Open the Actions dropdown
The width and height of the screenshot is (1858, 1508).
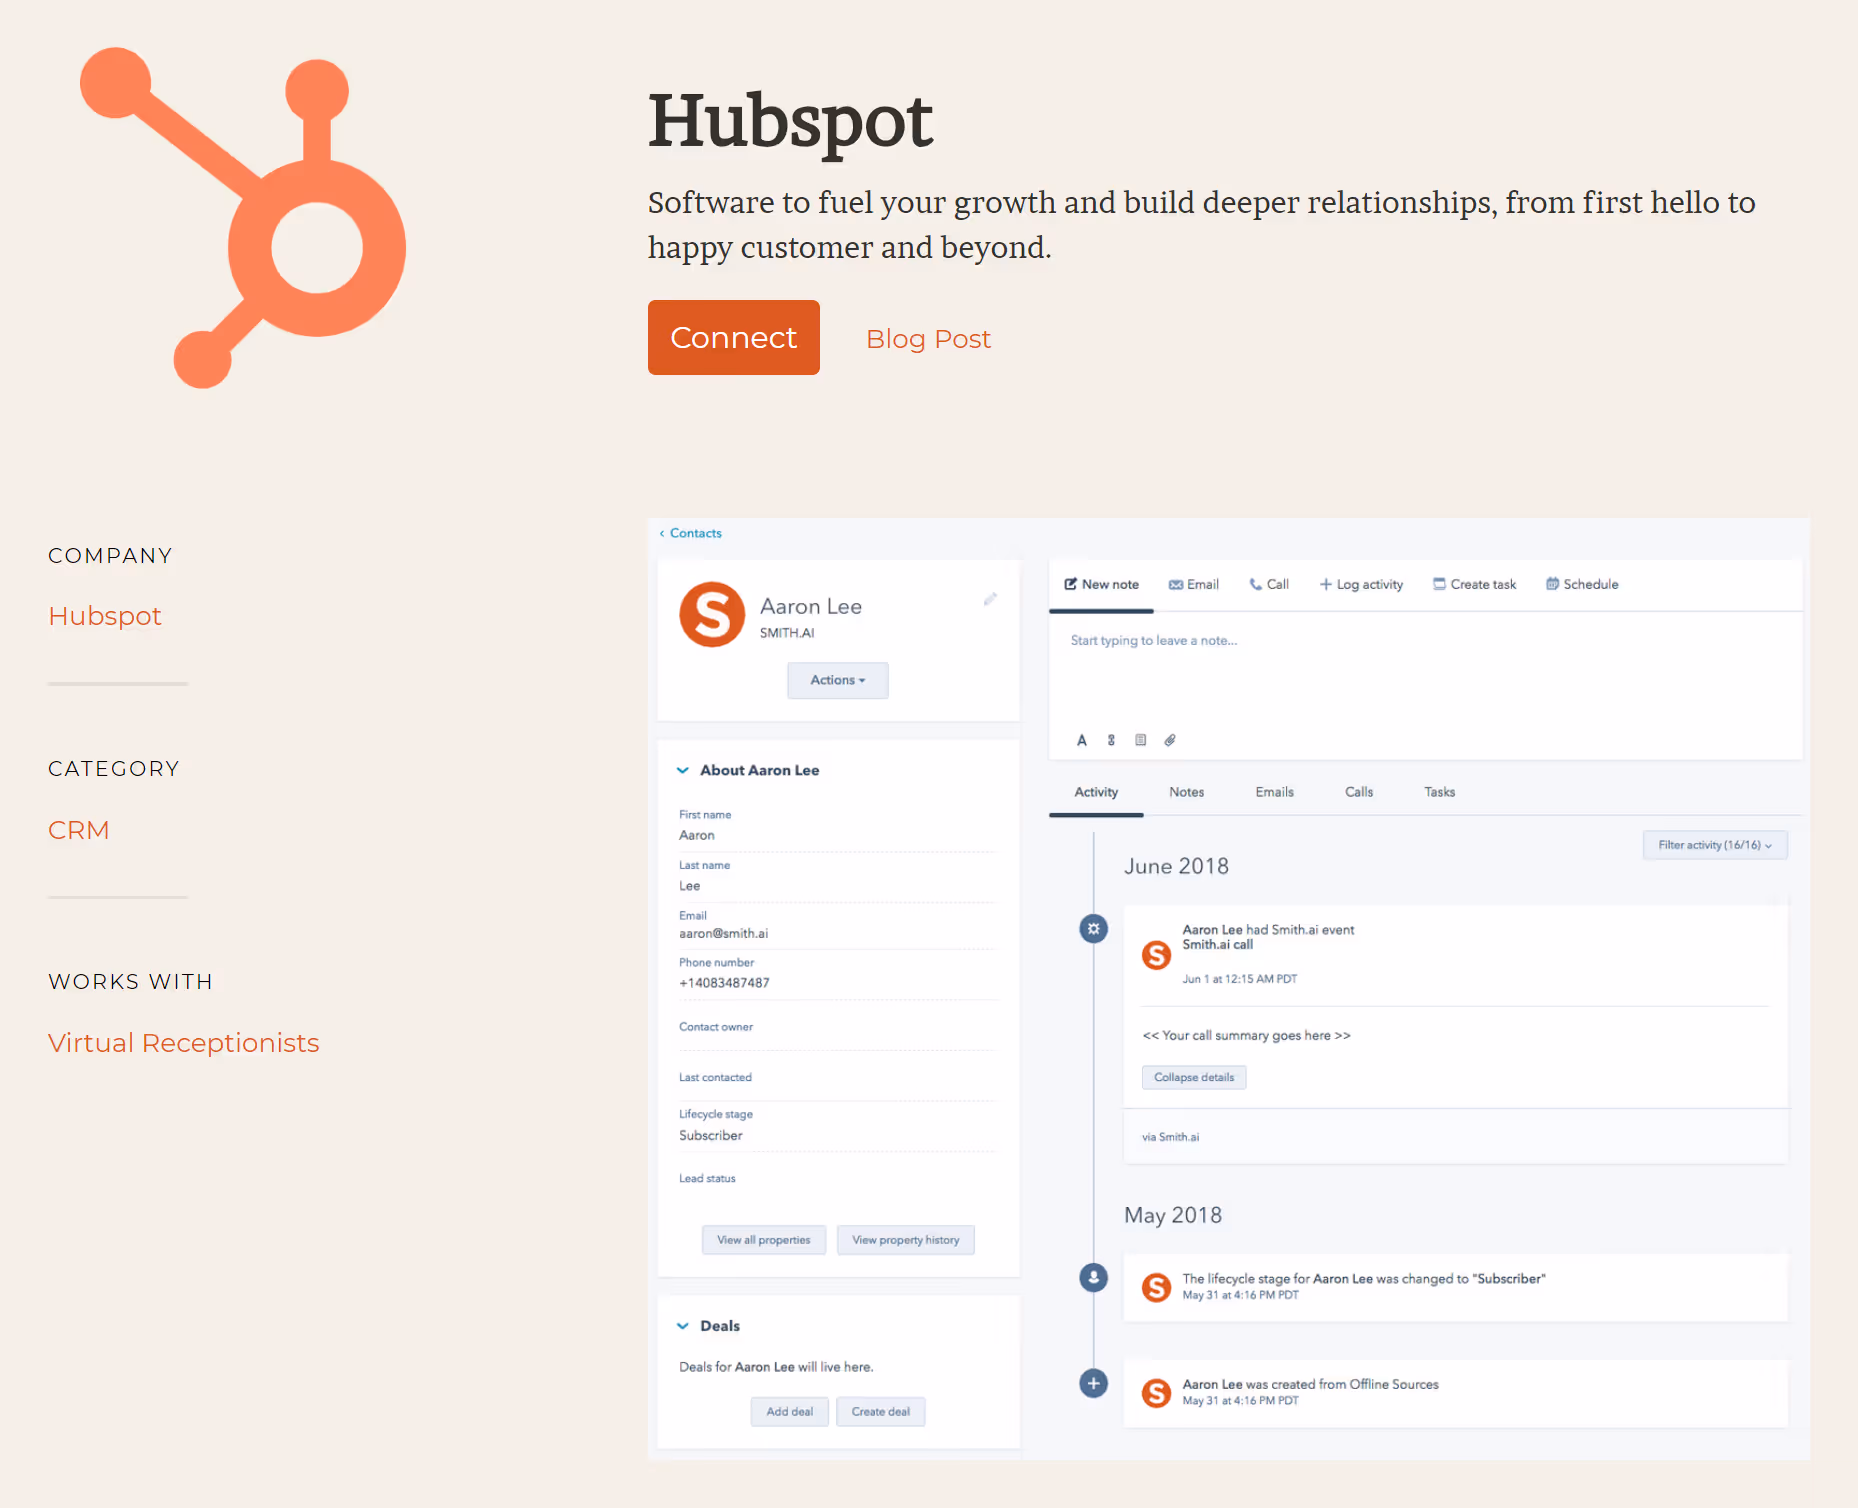click(838, 680)
